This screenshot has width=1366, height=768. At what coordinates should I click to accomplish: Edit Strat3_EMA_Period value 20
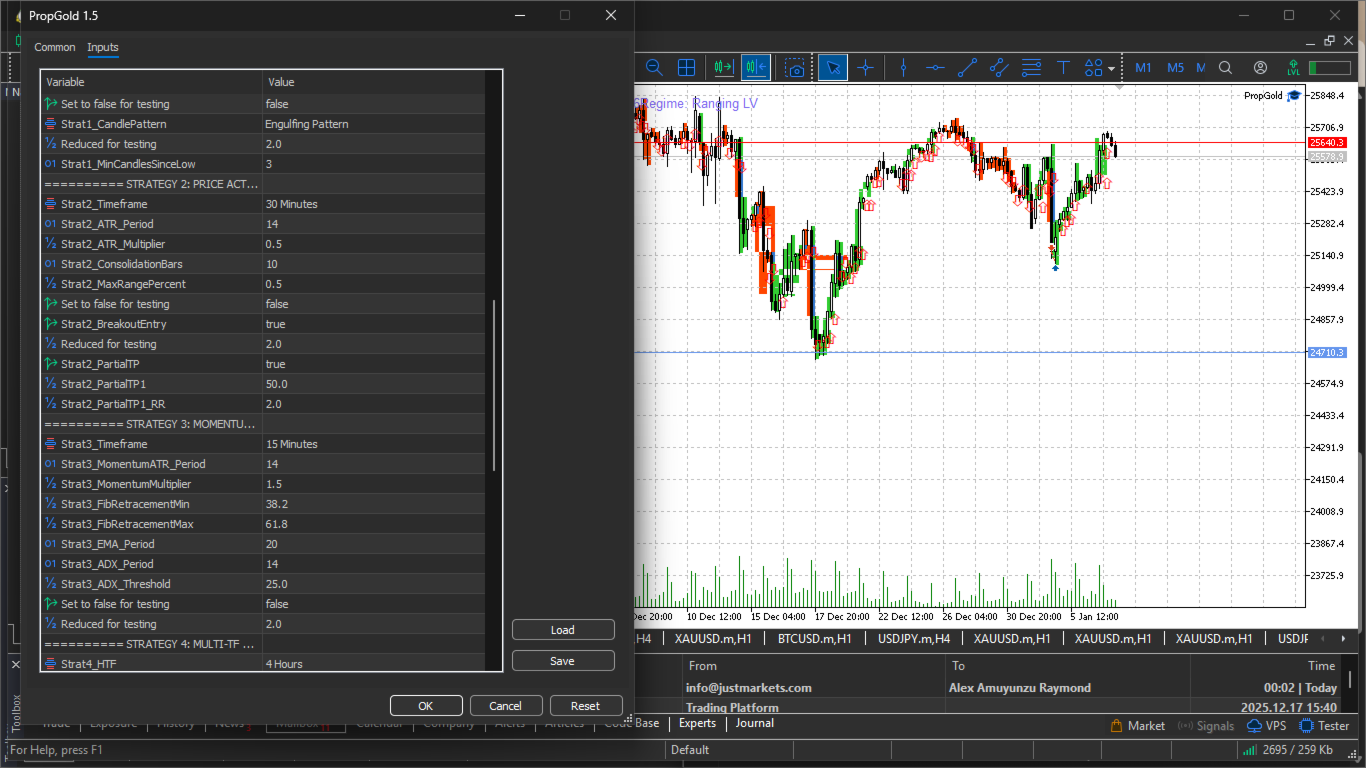coord(373,544)
